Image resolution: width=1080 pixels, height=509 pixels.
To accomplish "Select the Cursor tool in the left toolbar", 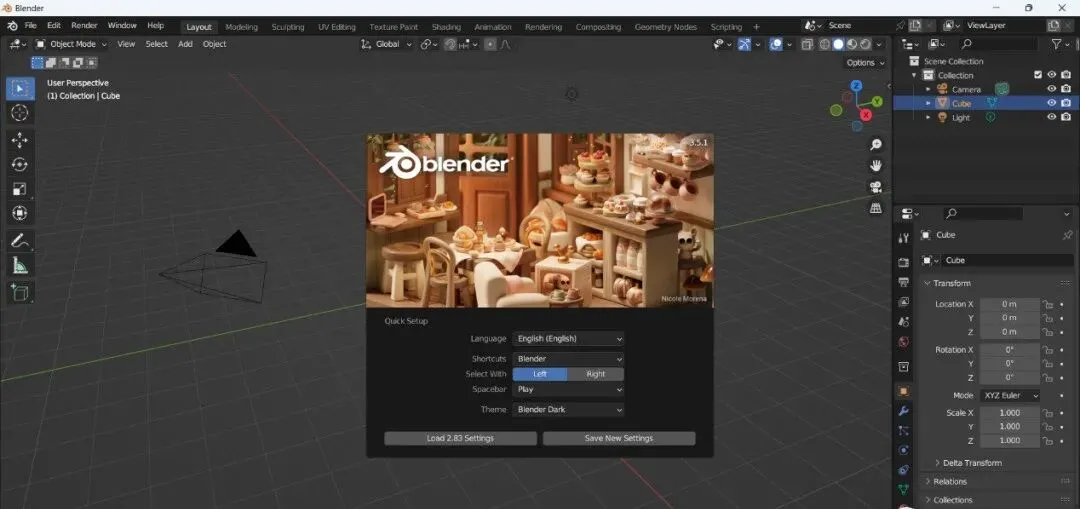I will tap(19, 113).
